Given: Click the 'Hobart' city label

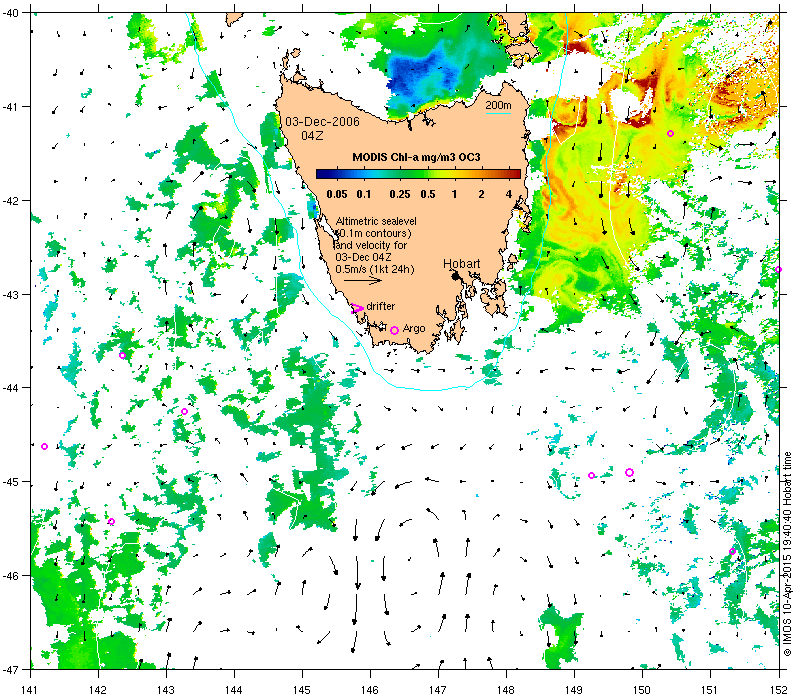Looking at the screenshot, I should pos(462,264).
